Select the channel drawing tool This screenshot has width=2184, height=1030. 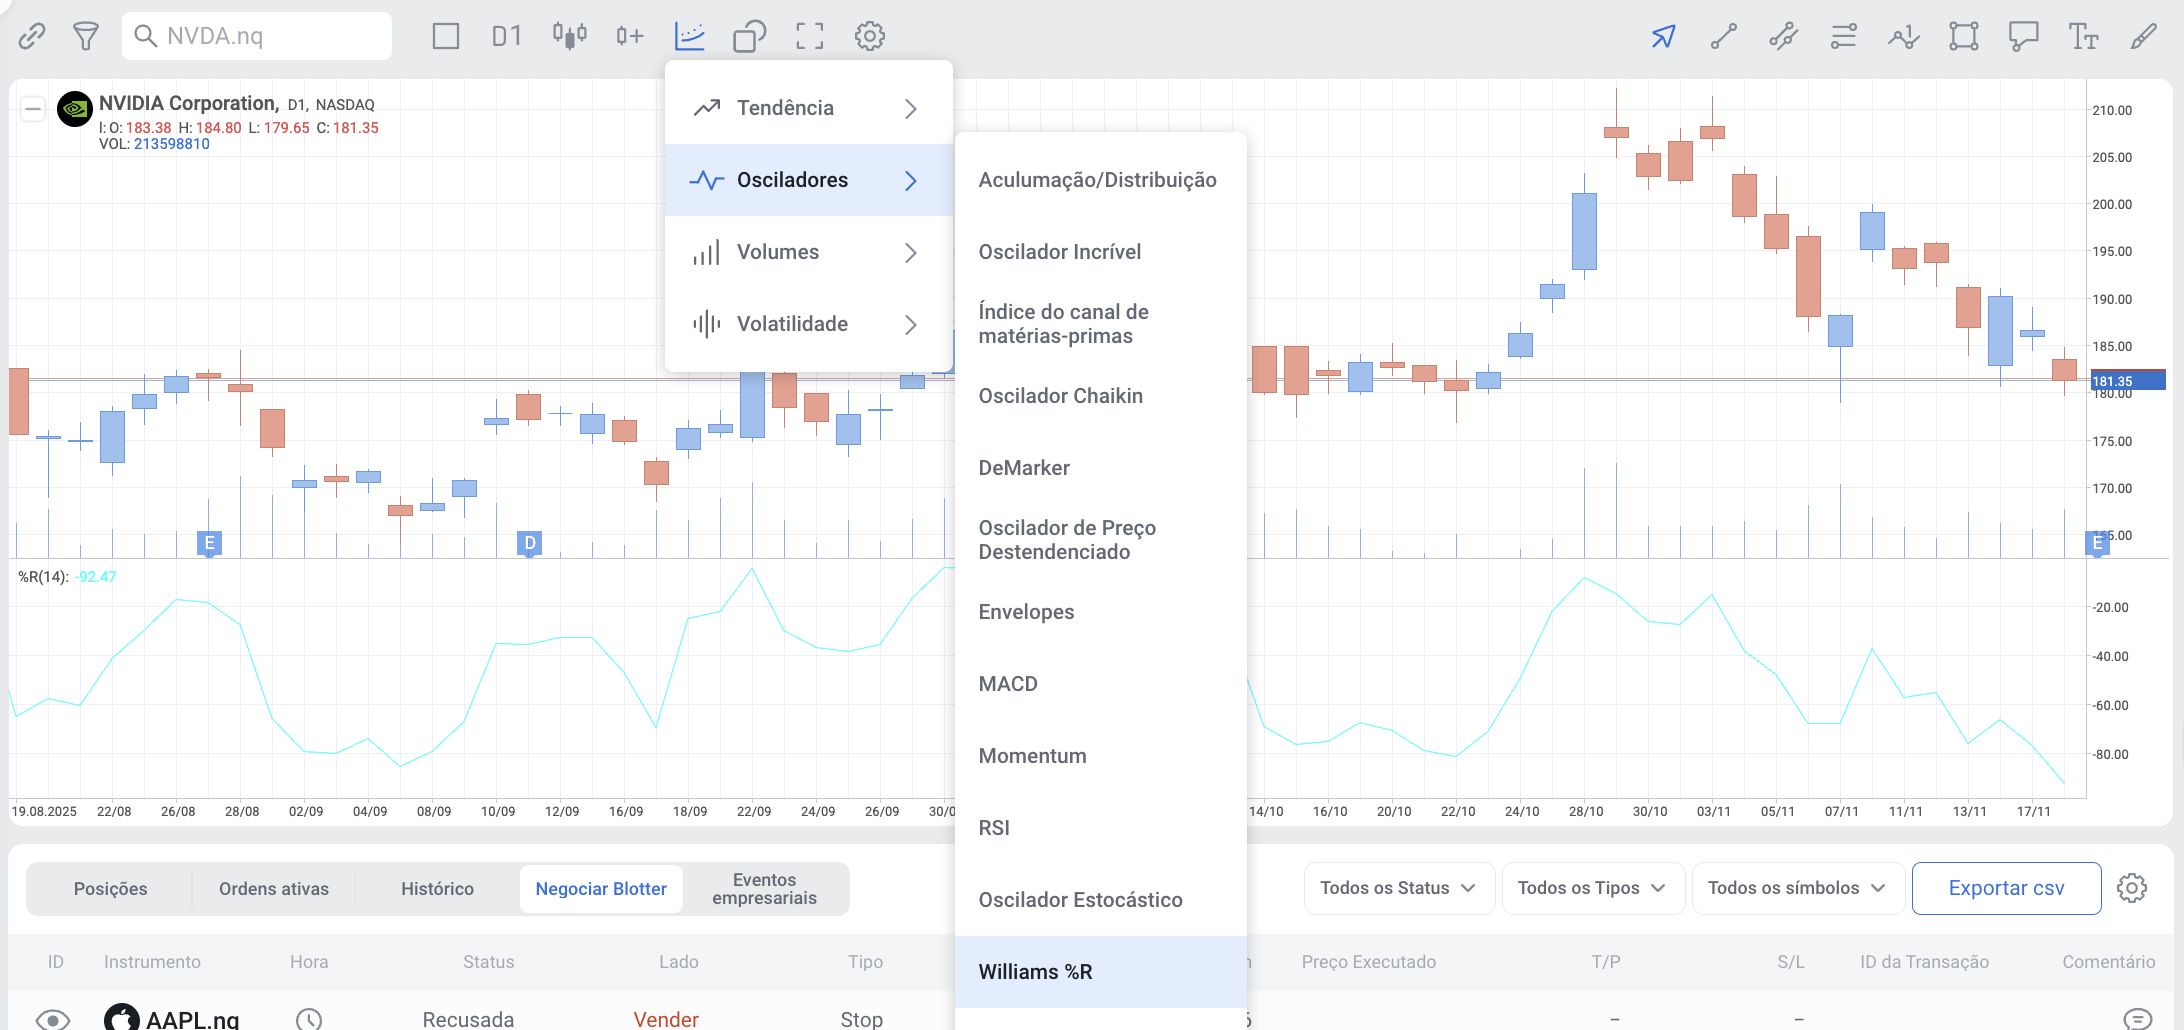(x=1783, y=36)
